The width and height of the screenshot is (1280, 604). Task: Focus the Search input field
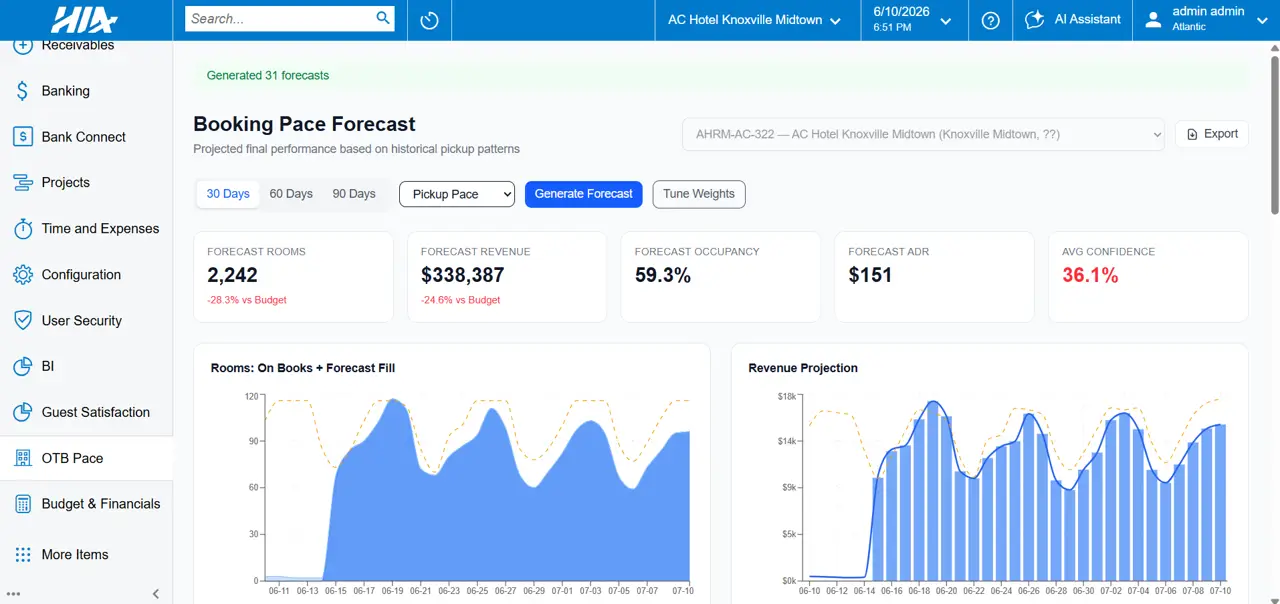tap(280, 18)
